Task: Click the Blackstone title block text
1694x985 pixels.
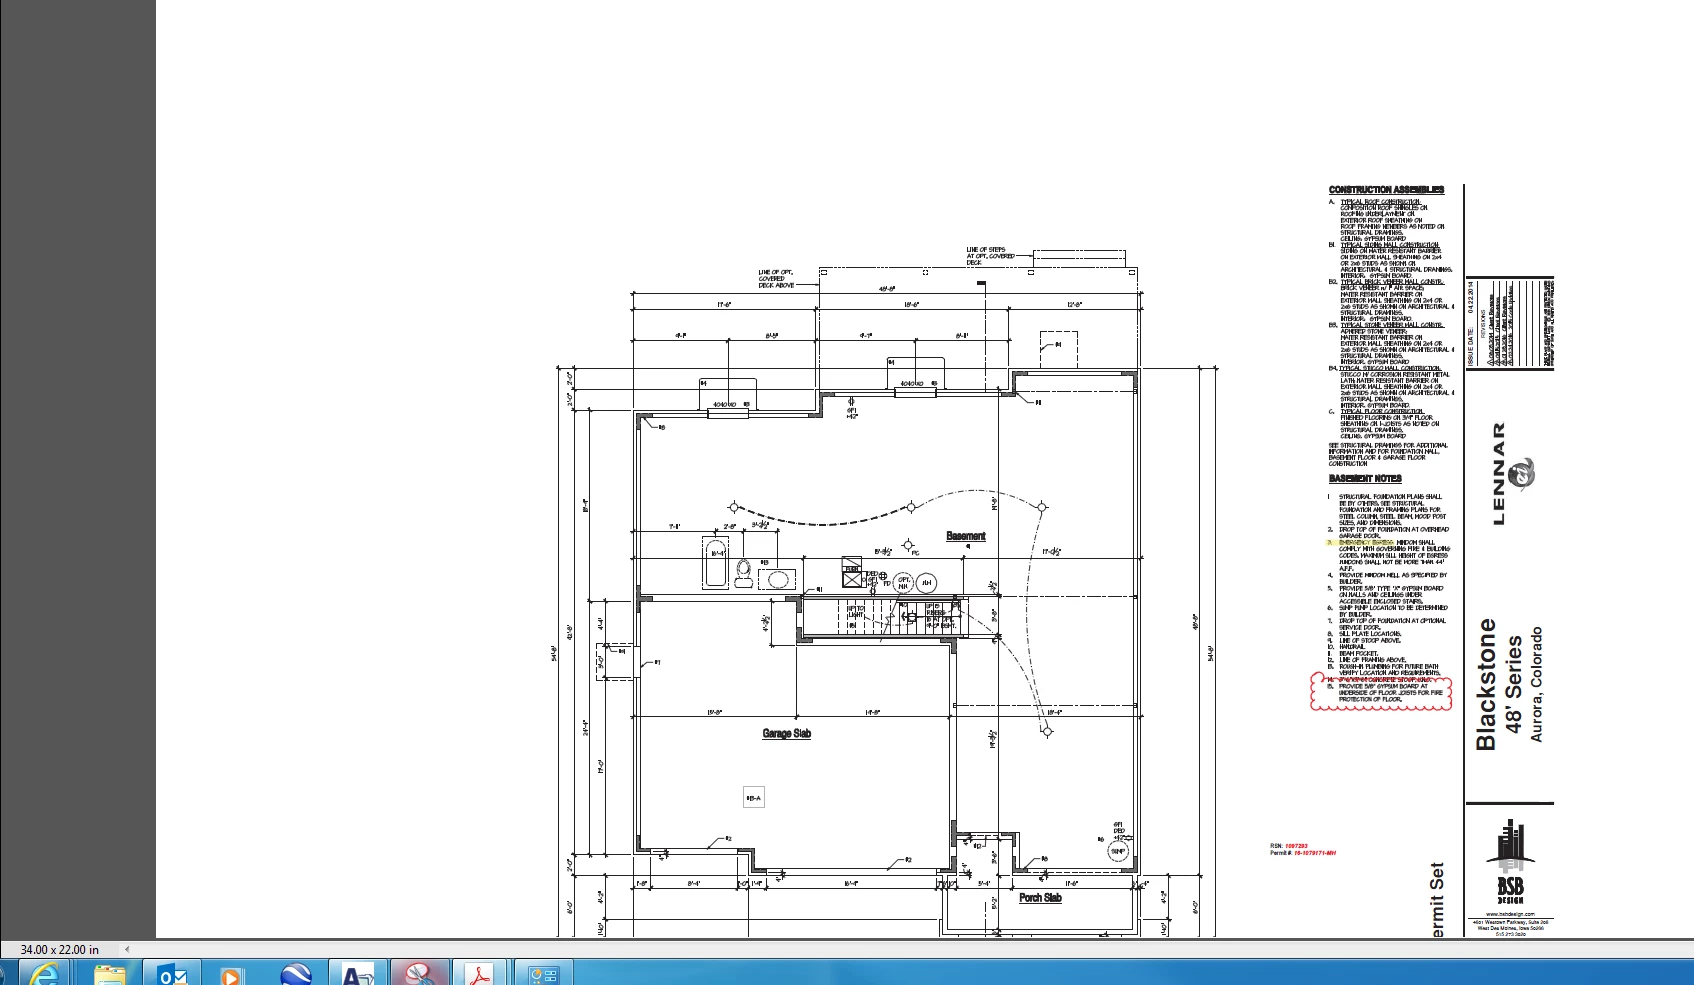Action: [1486, 684]
